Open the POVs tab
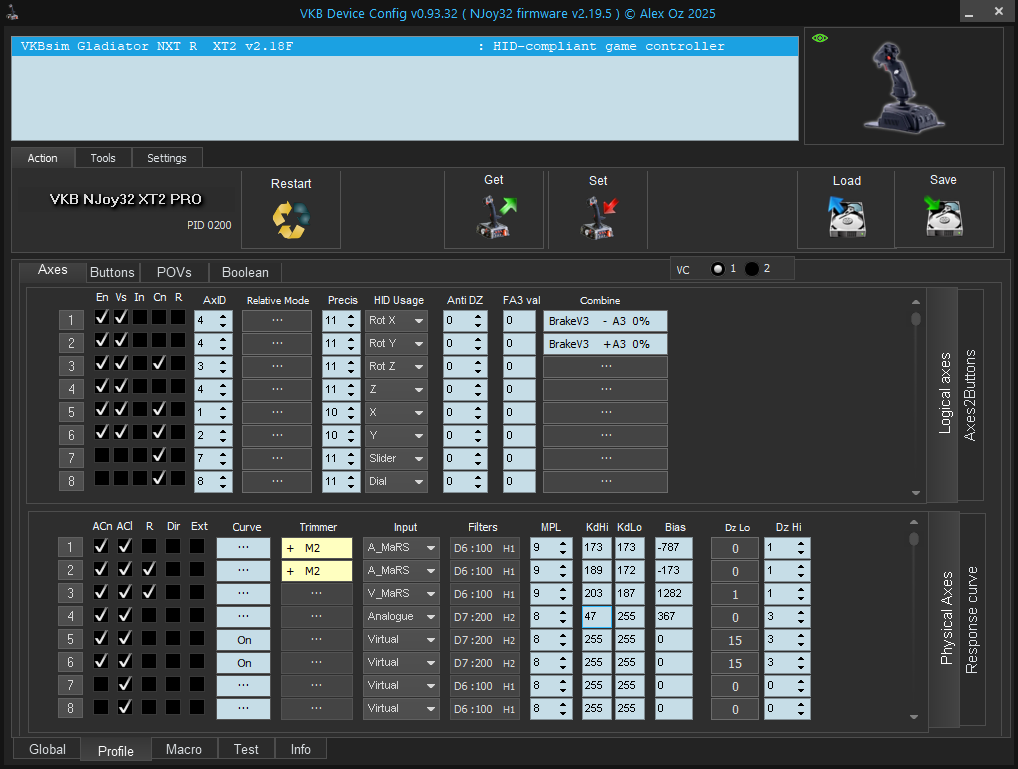The image size is (1018, 769). [x=174, y=272]
